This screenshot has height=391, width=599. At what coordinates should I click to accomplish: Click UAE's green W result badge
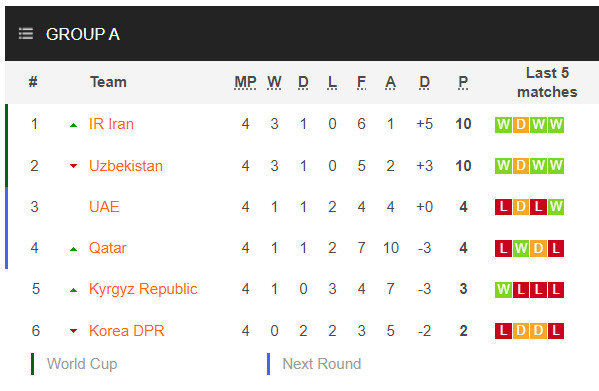click(556, 207)
